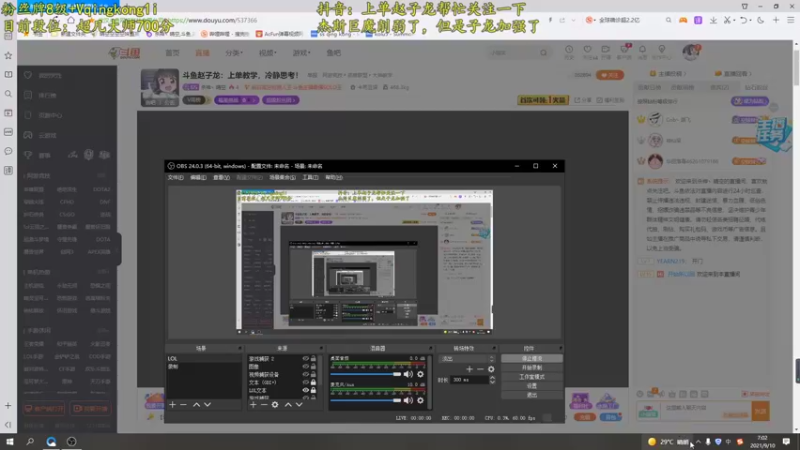Open browser sidebar search icon

tap(8, 94)
